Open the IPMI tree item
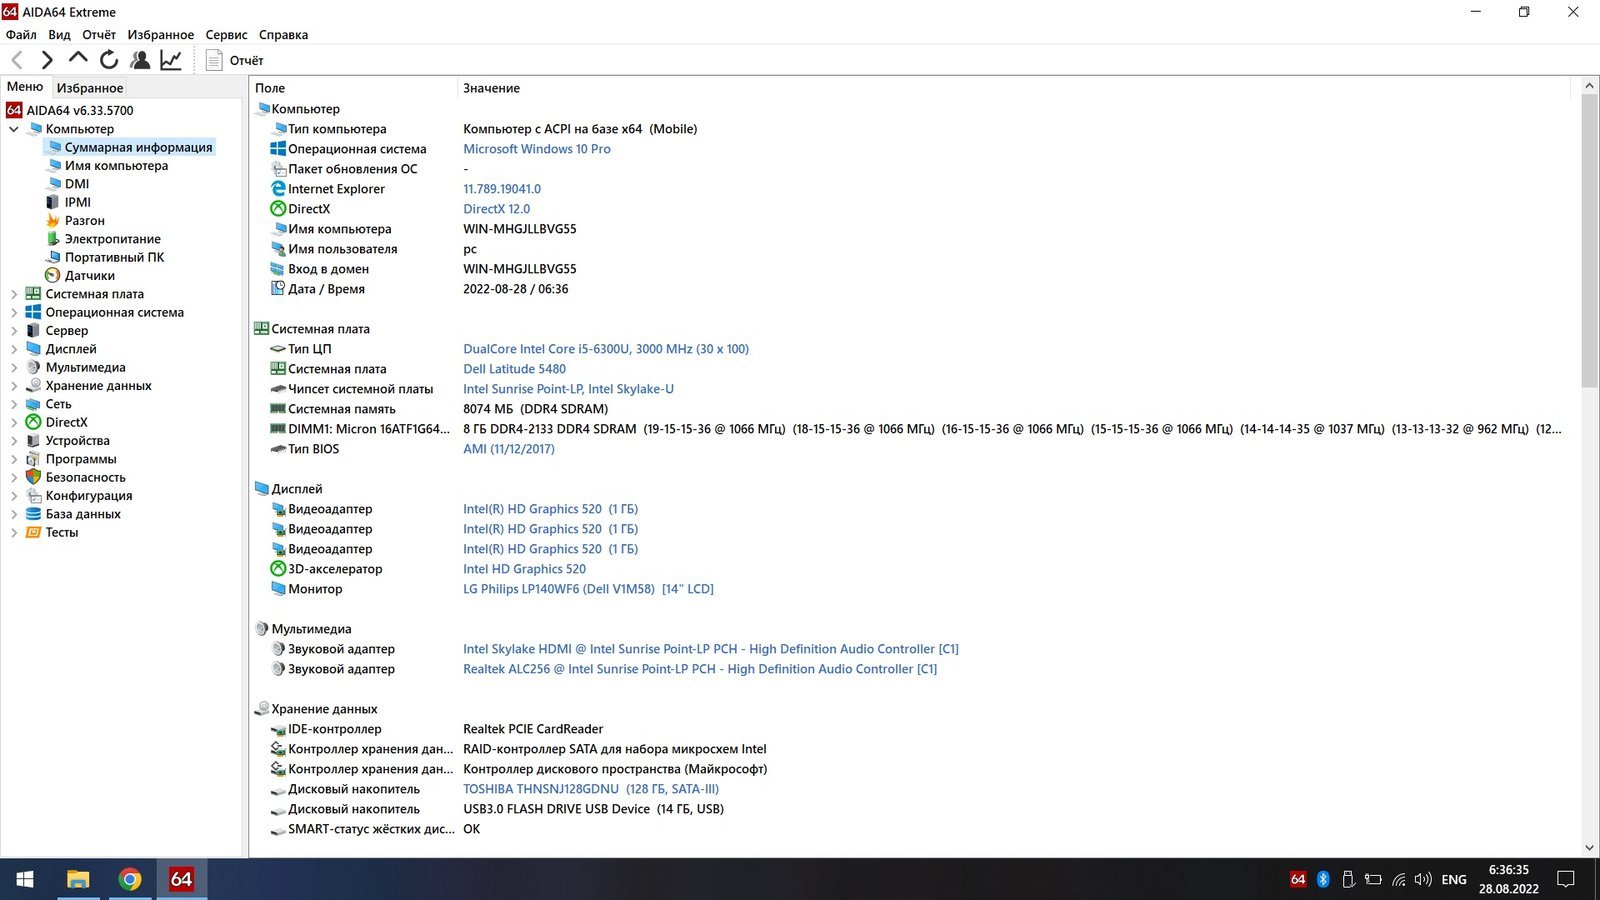Screen dimensions: 1600x900 pos(77,202)
